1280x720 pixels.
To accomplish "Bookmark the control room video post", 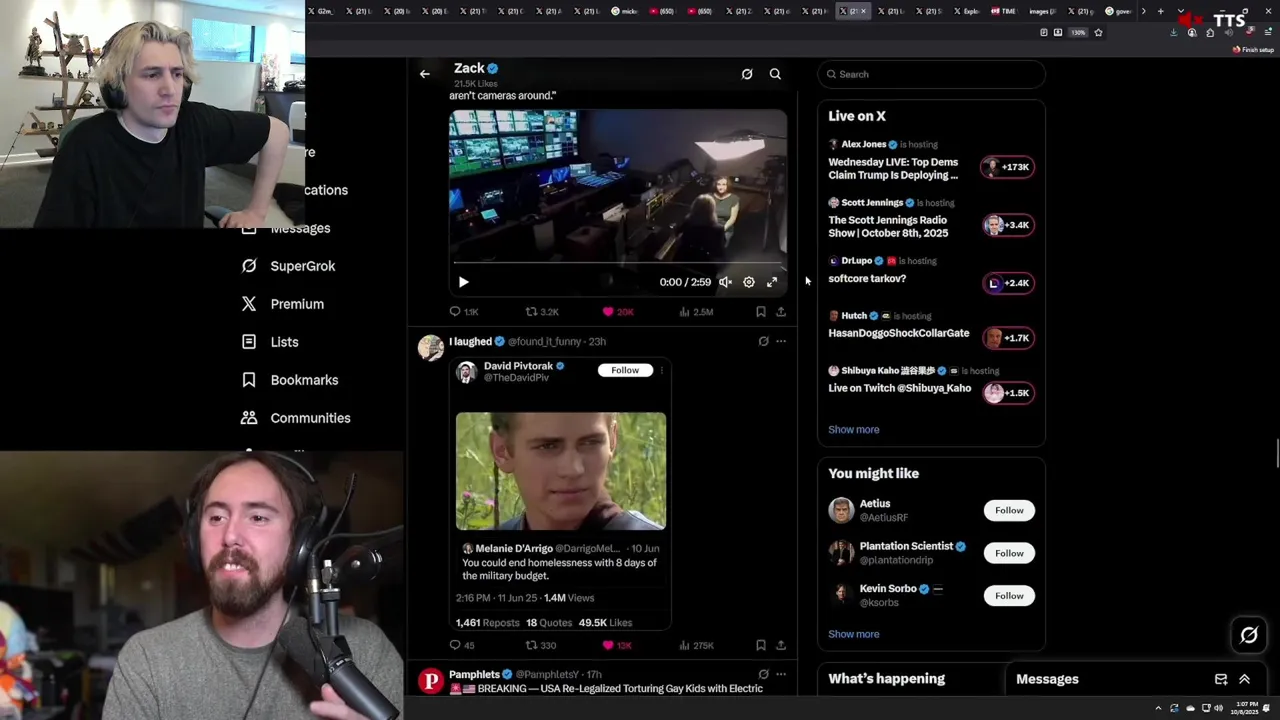I will coord(761,312).
